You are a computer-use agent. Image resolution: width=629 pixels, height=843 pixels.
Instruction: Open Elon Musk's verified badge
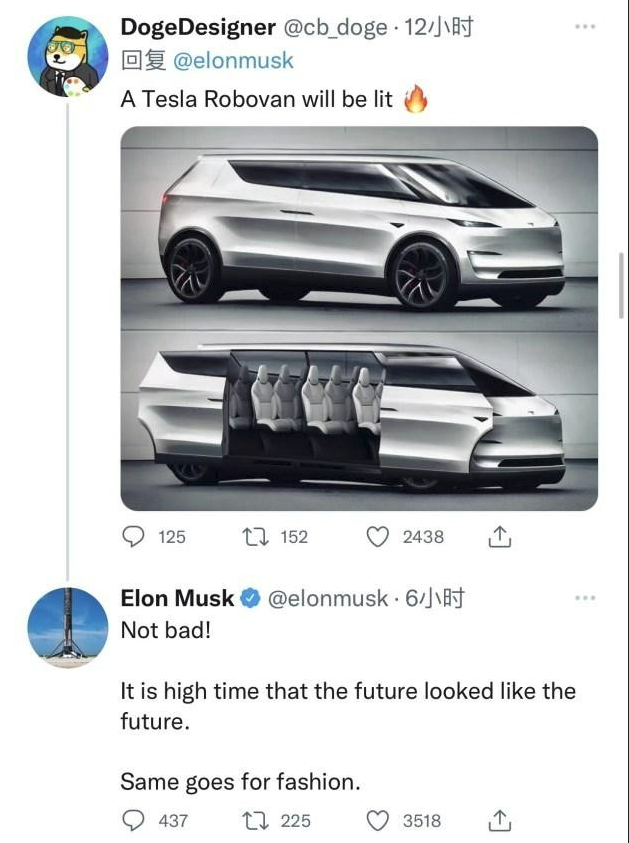tap(249, 599)
